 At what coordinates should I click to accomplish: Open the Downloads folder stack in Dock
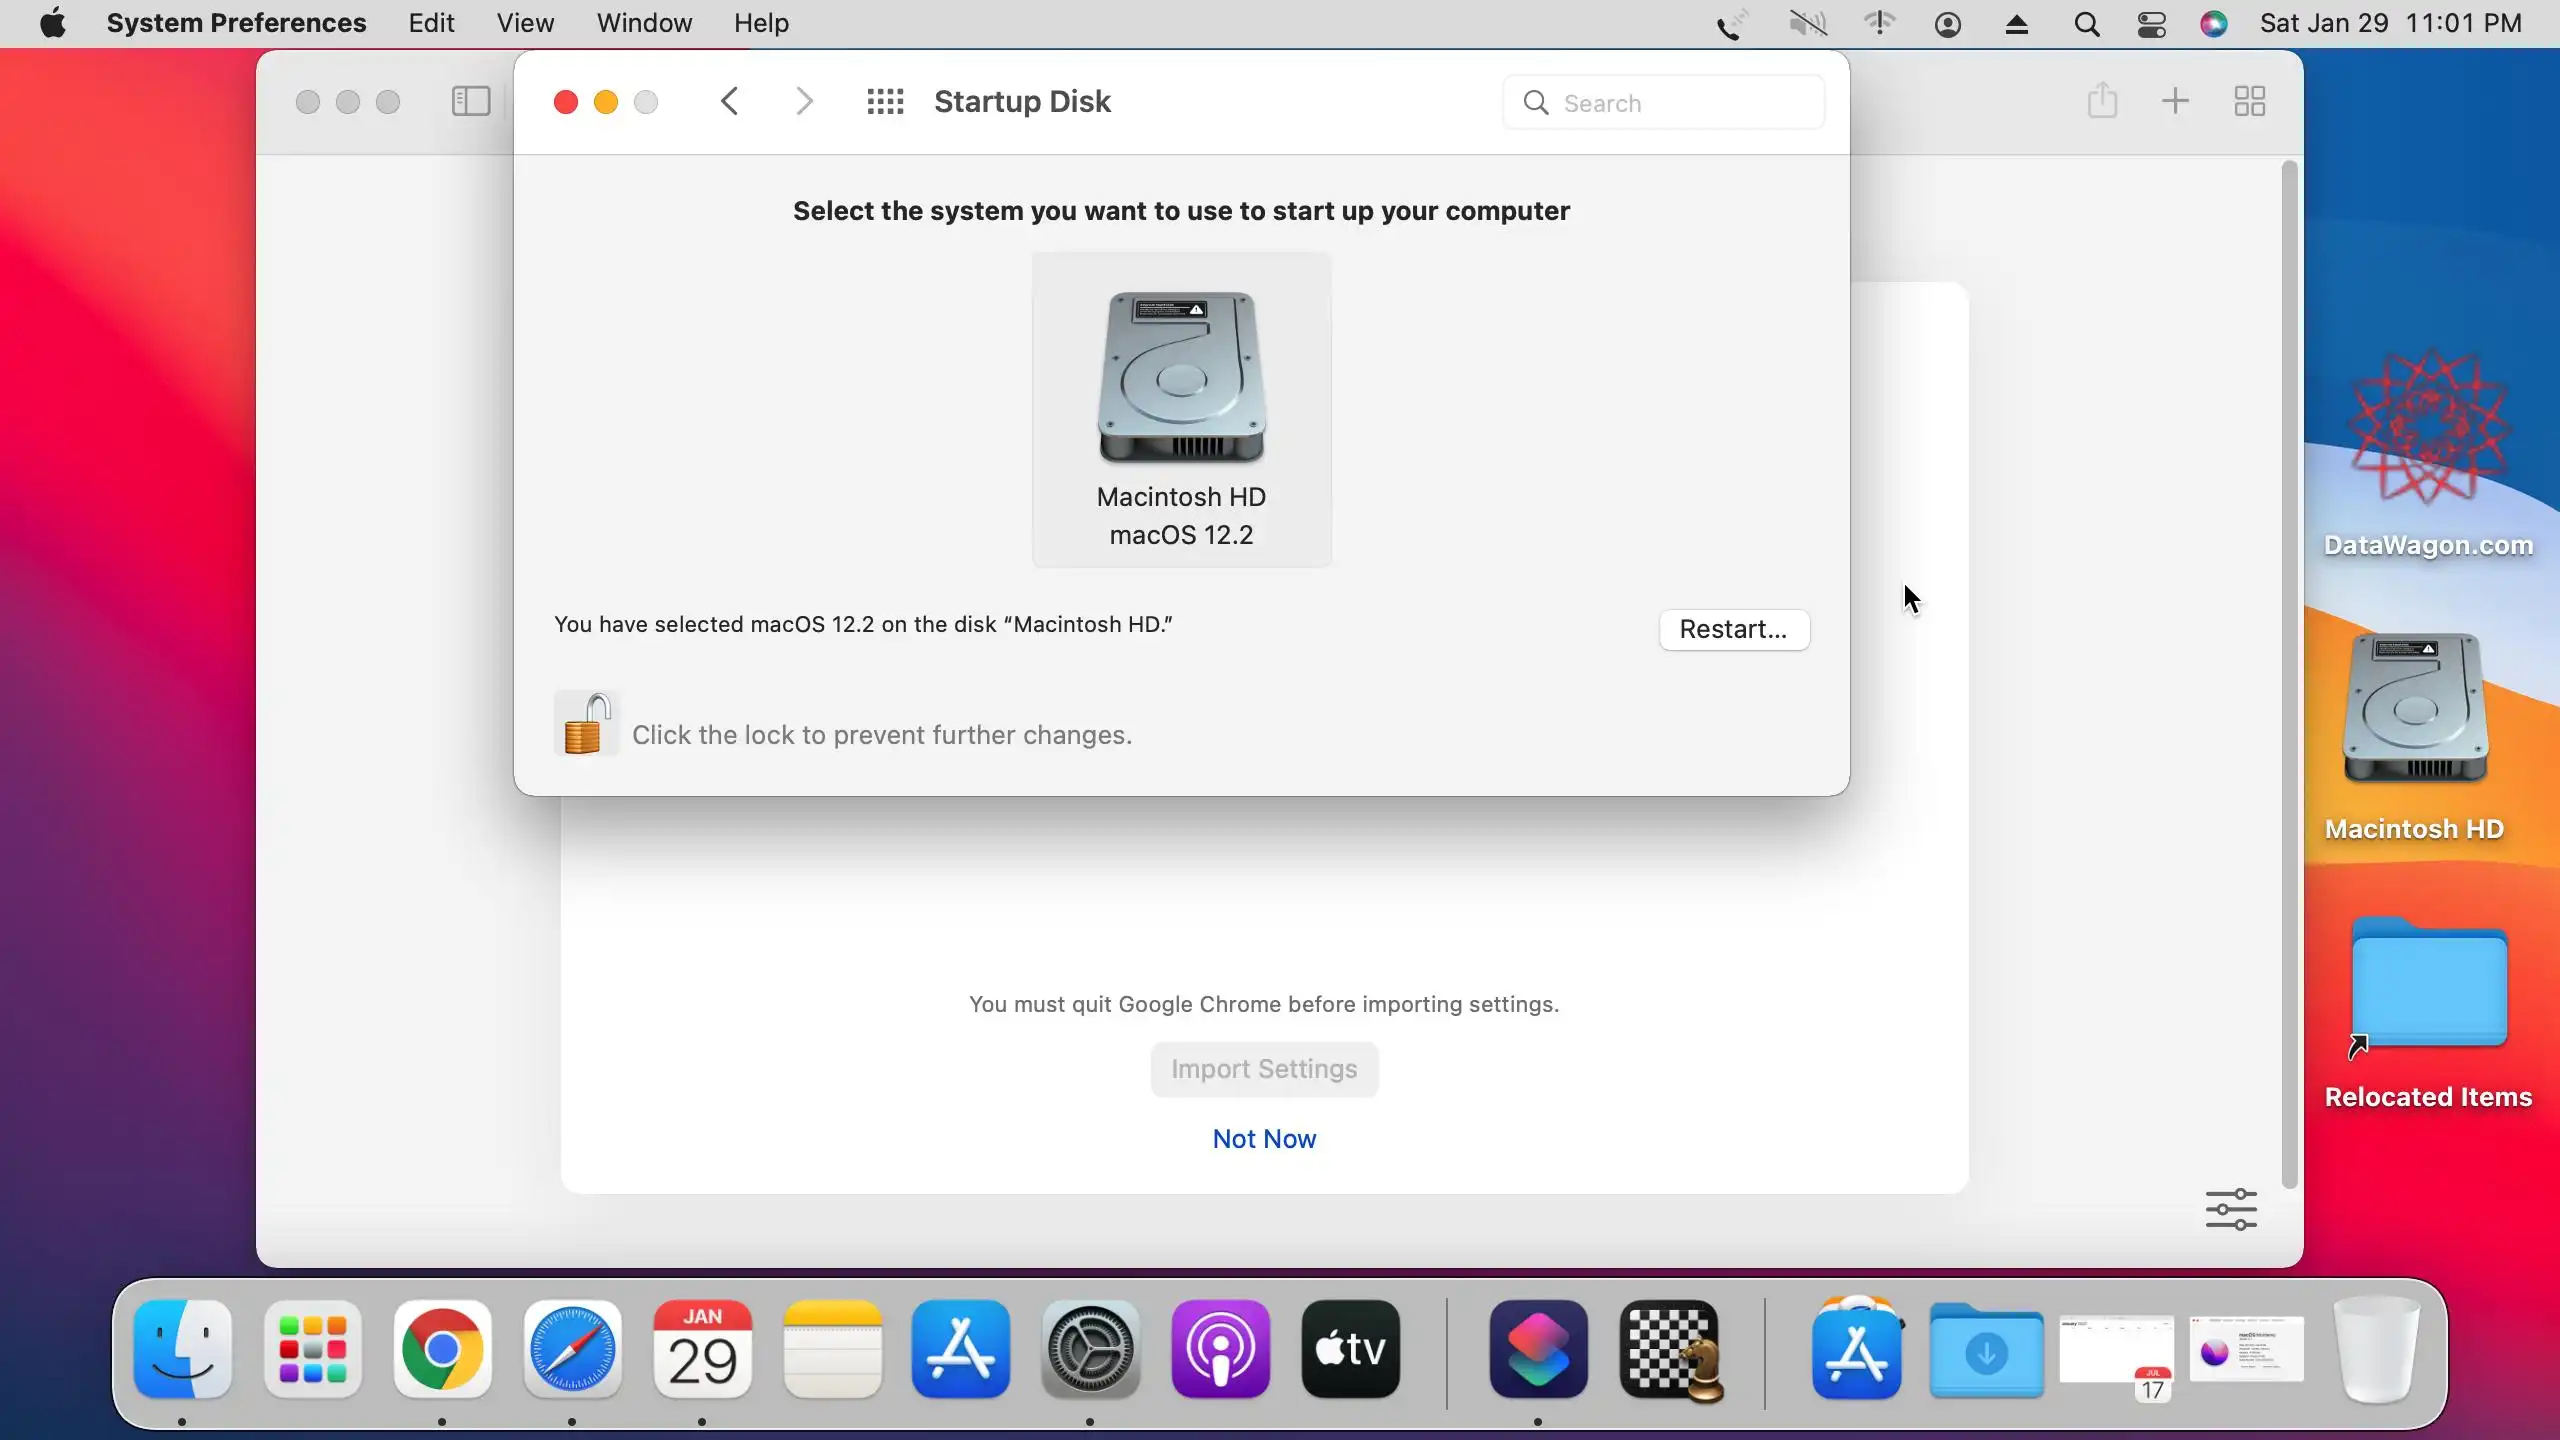tap(1986, 1352)
